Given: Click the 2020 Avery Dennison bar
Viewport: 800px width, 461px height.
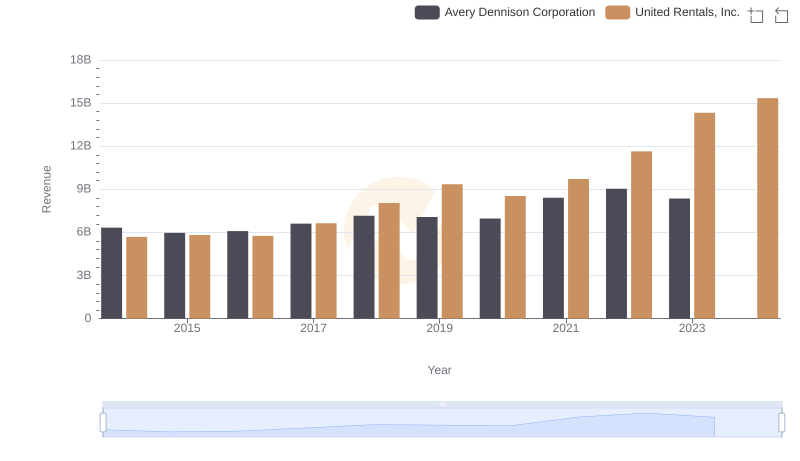Looking at the screenshot, I should pyautogui.click(x=490, y=268).
